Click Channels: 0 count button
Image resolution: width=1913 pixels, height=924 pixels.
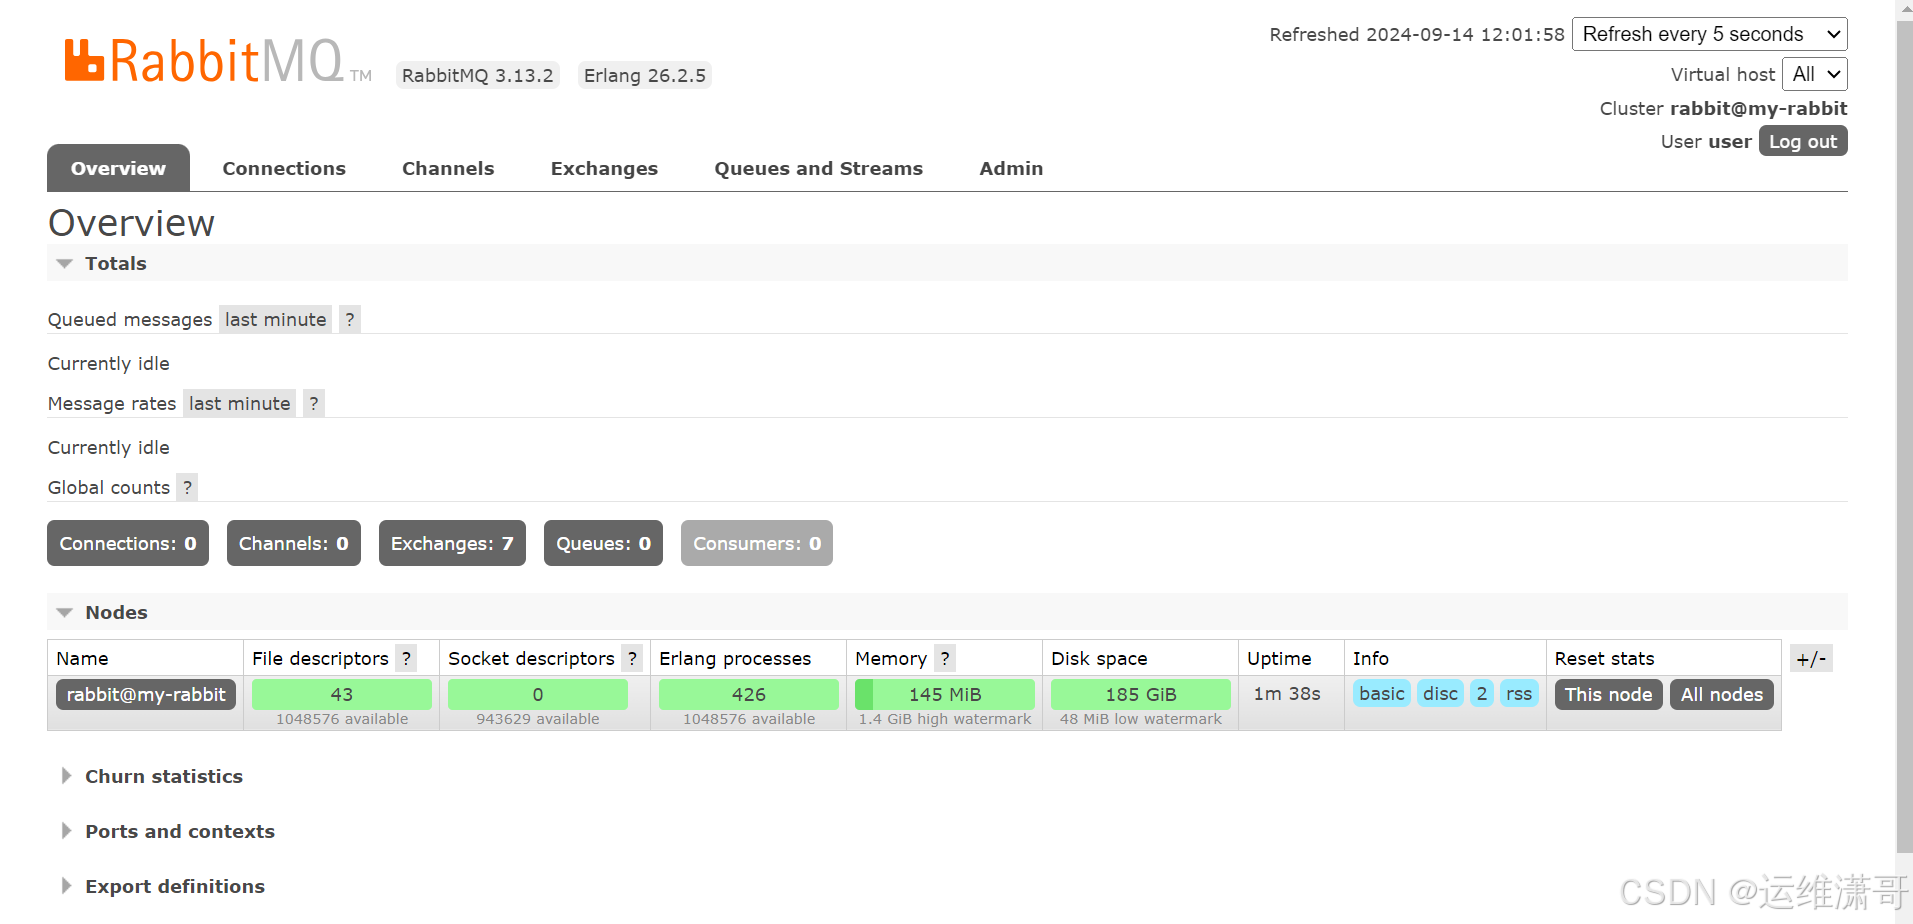(x=294, y=543)
